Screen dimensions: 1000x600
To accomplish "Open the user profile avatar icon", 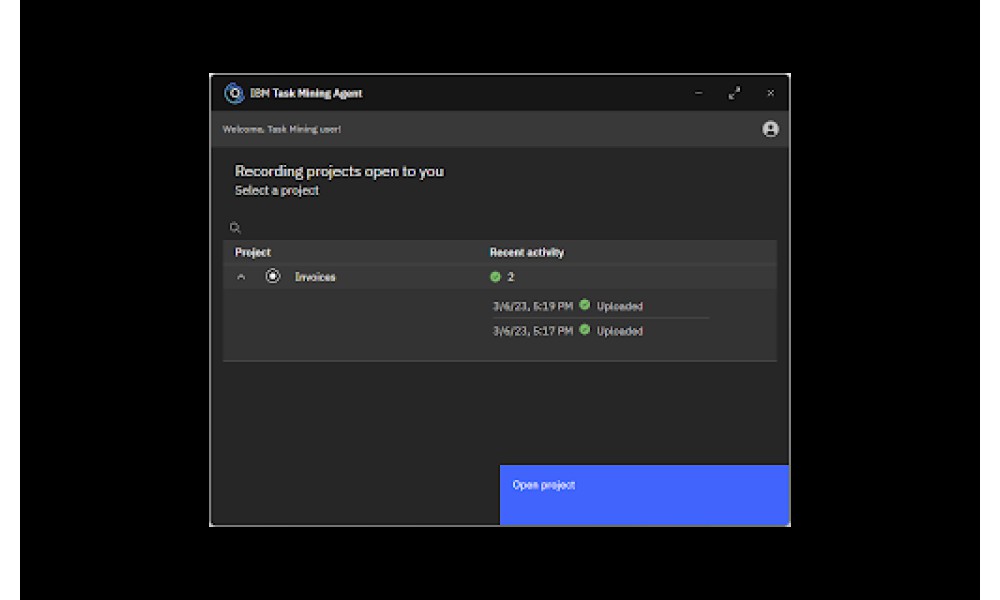I will tap(770, 129).
